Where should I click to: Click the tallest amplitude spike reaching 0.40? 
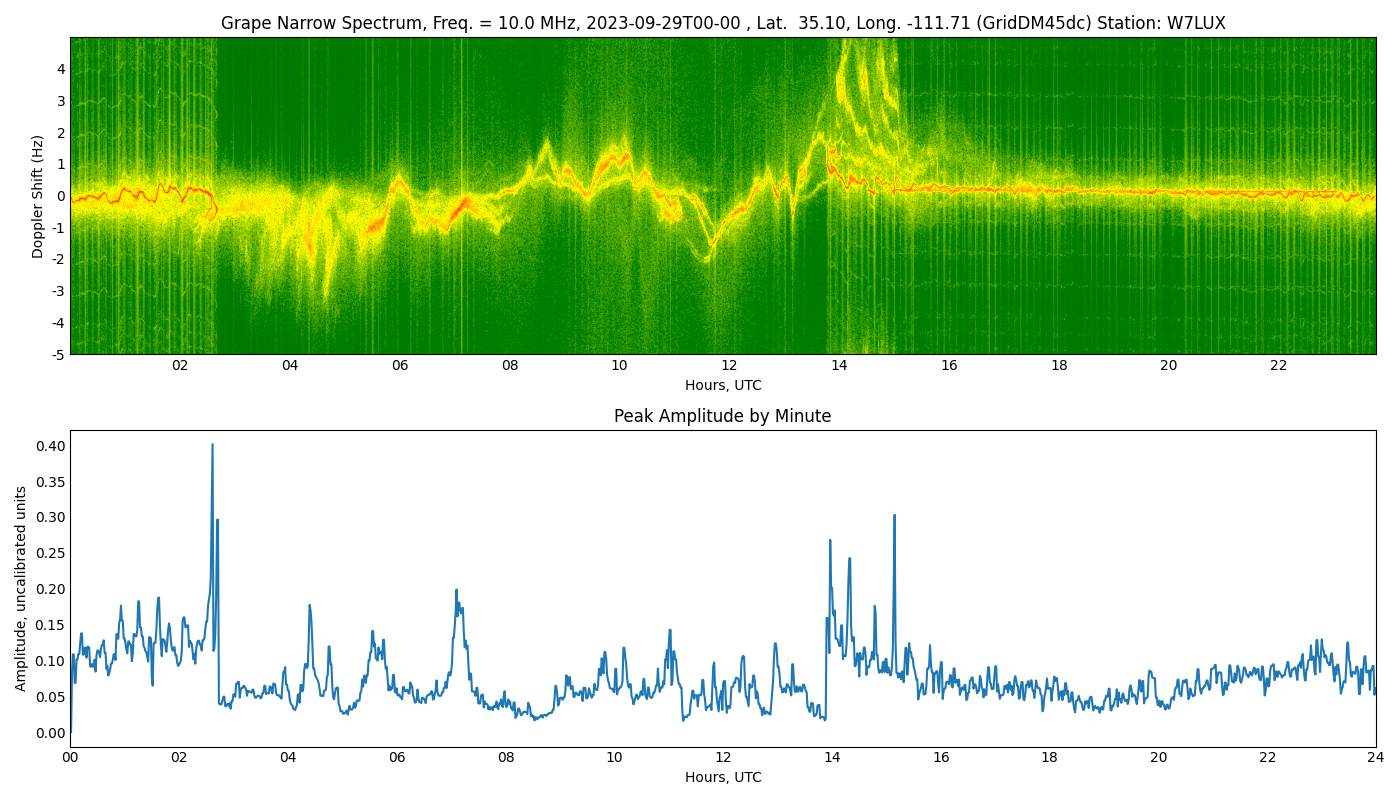click(212, 446)
